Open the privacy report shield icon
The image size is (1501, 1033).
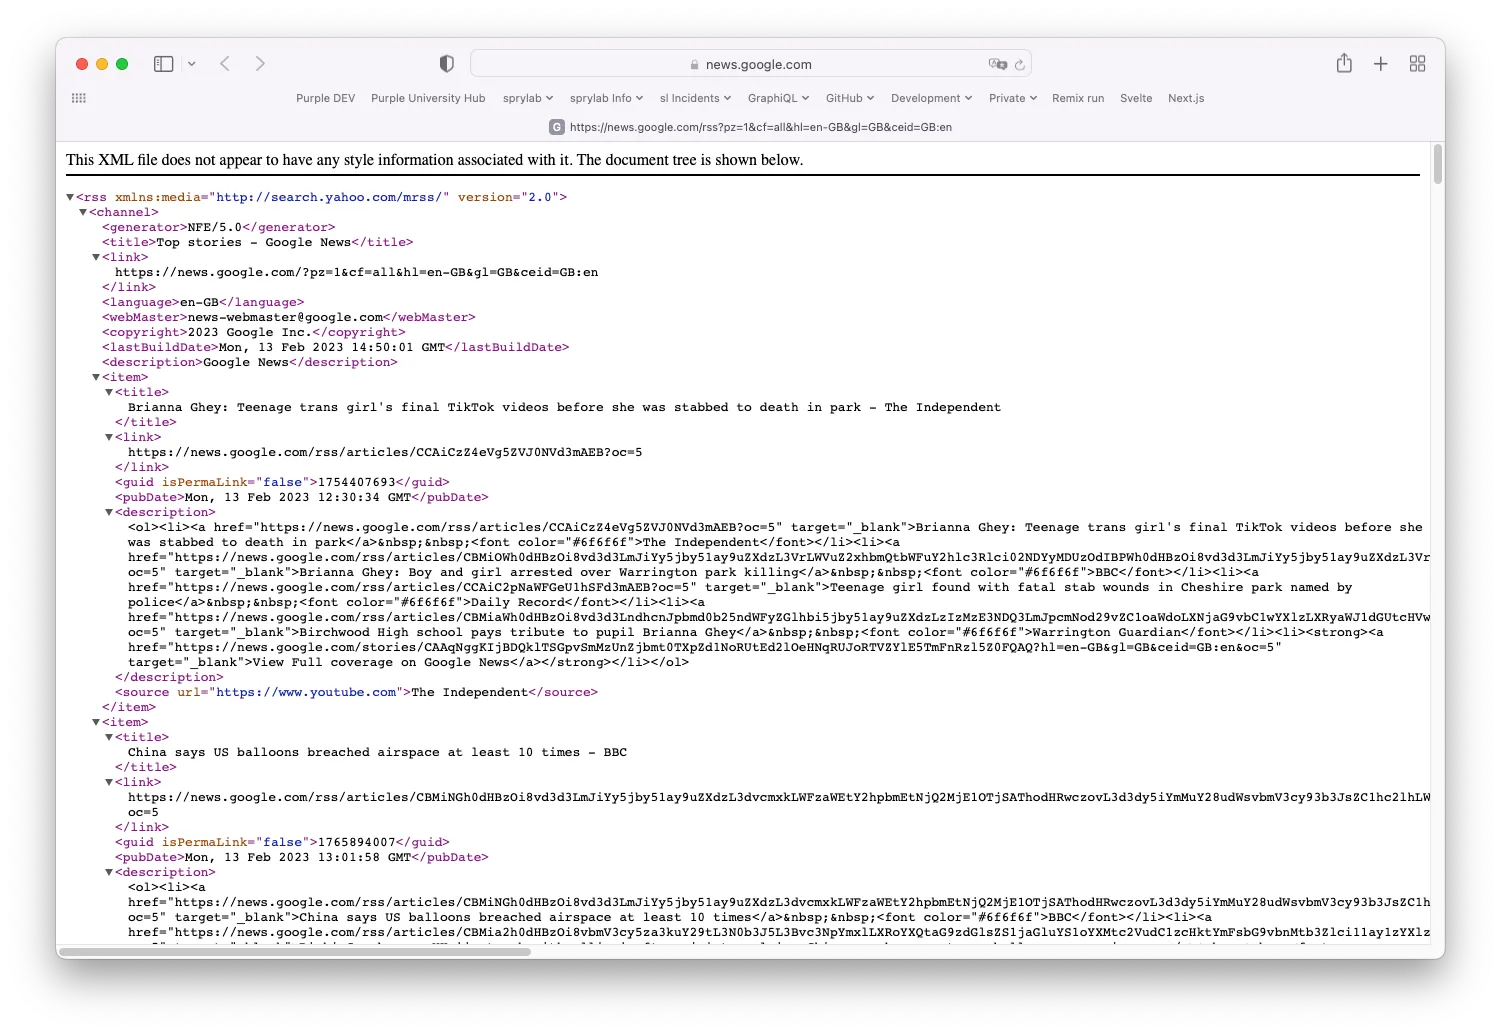tap(447, 64)
